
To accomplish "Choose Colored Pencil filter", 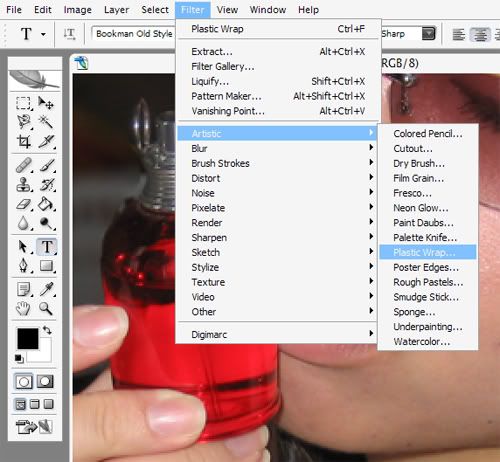I will pos(428,134).
